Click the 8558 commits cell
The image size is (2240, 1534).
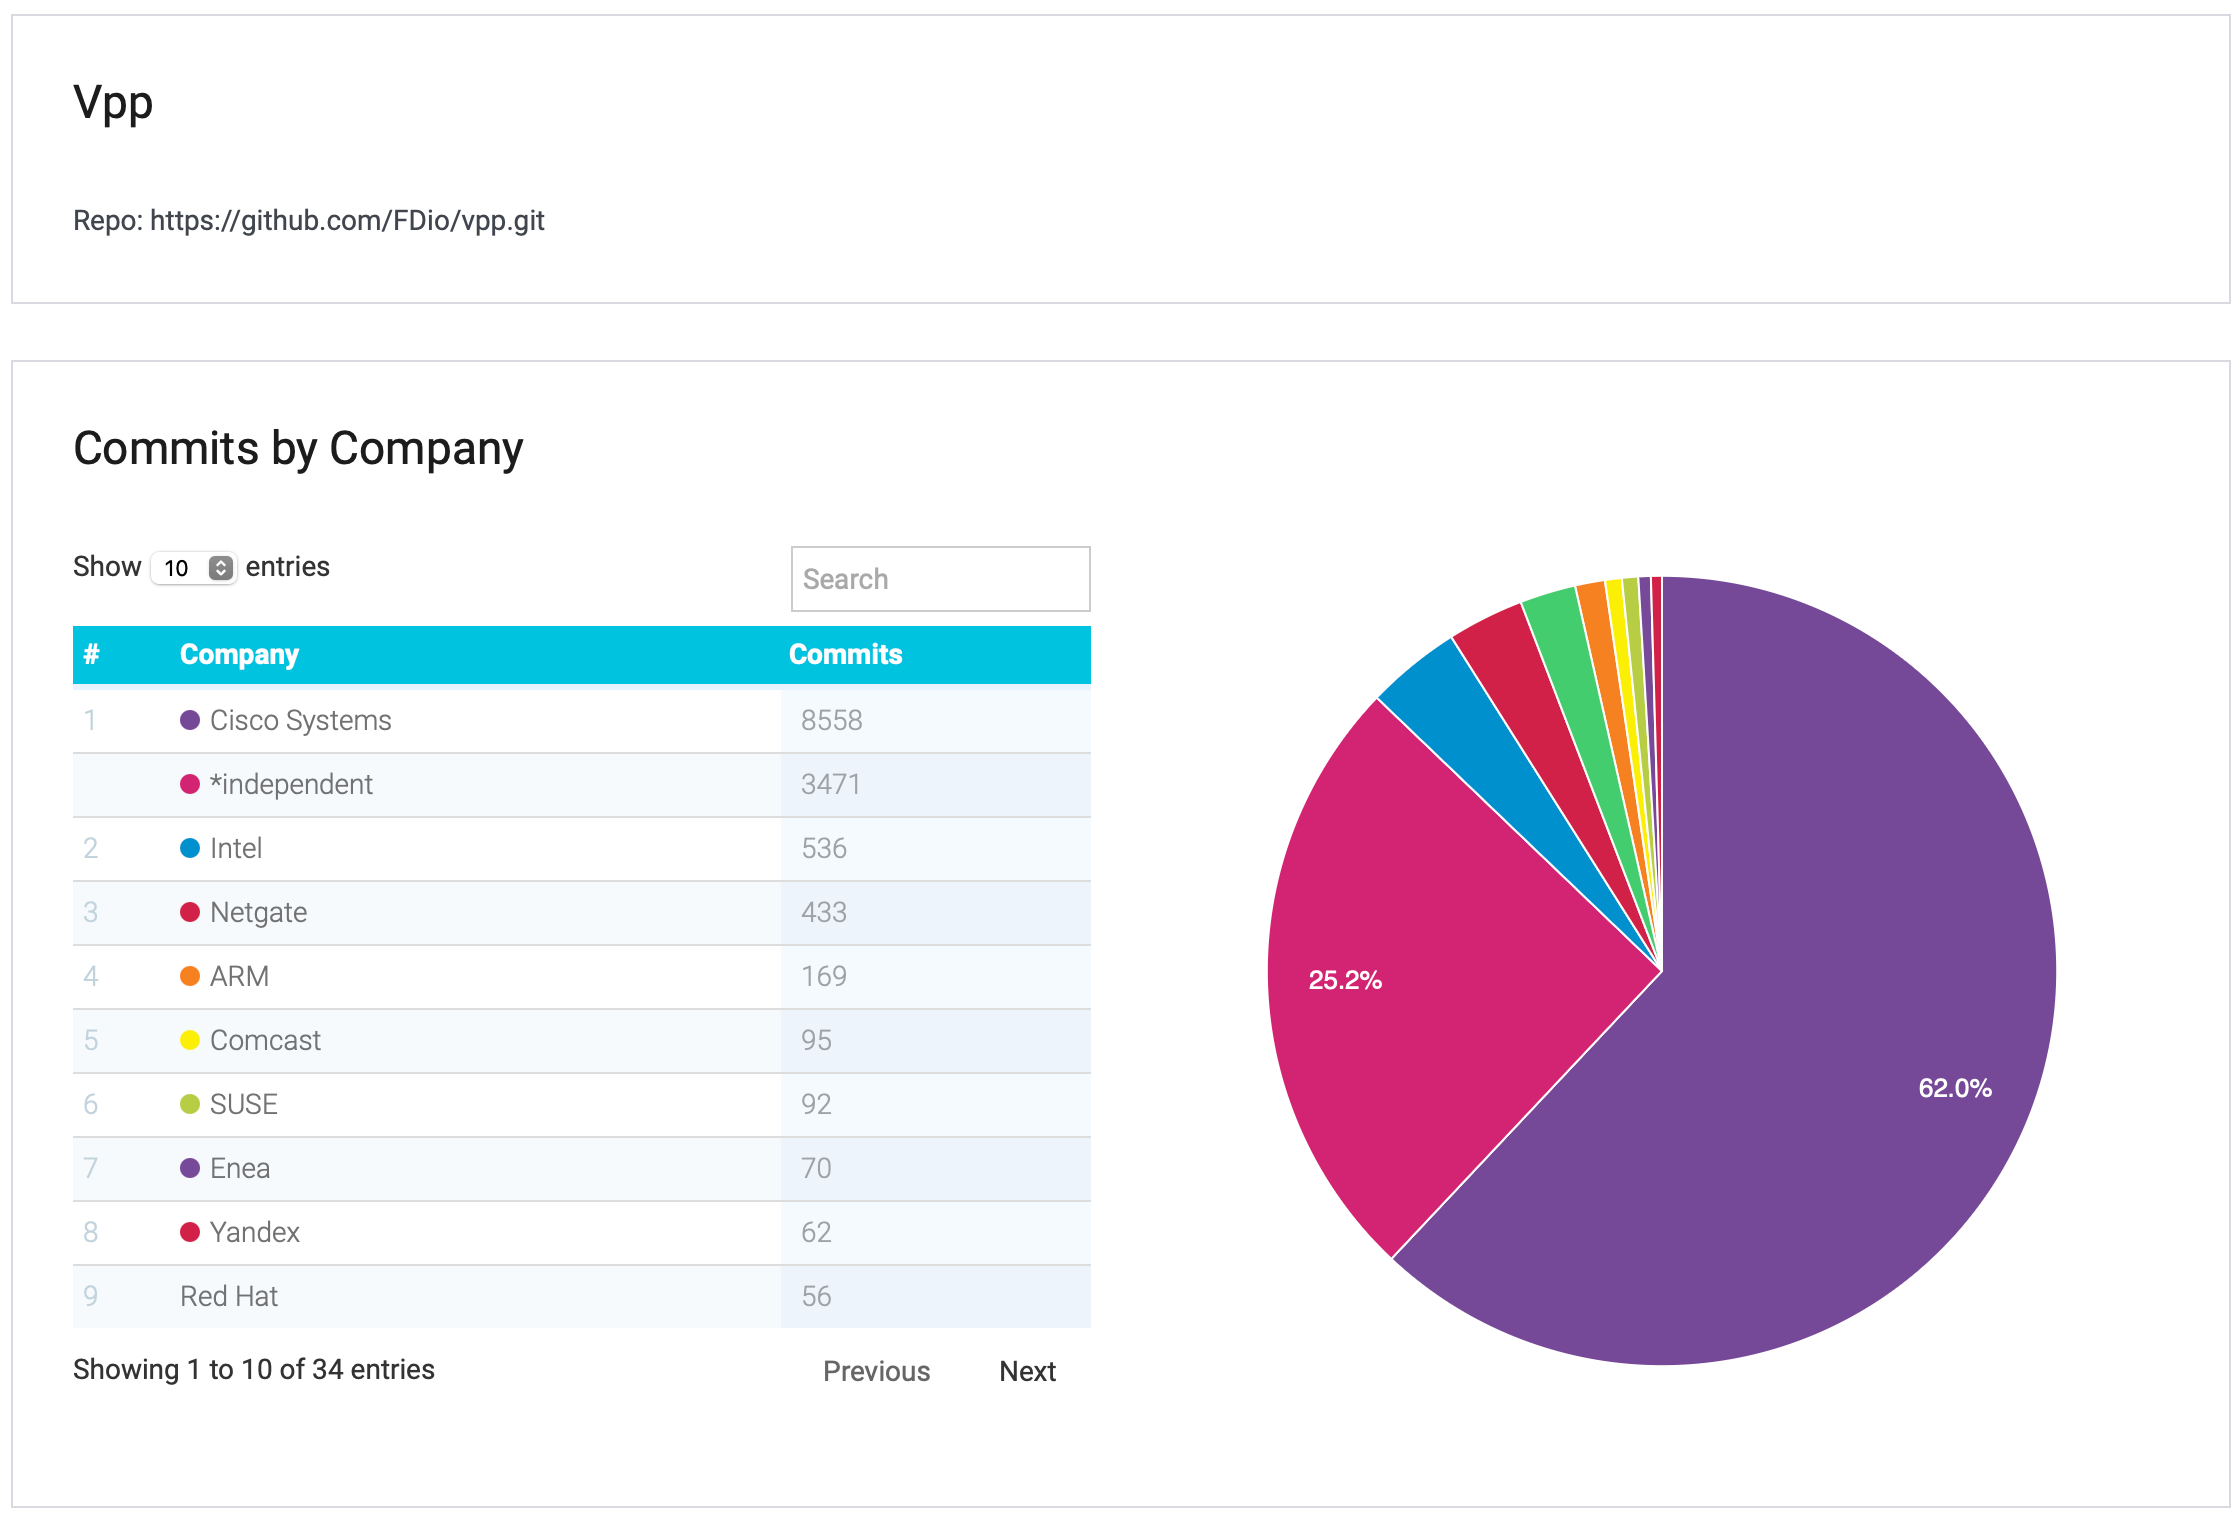click(x=935, y=720)
